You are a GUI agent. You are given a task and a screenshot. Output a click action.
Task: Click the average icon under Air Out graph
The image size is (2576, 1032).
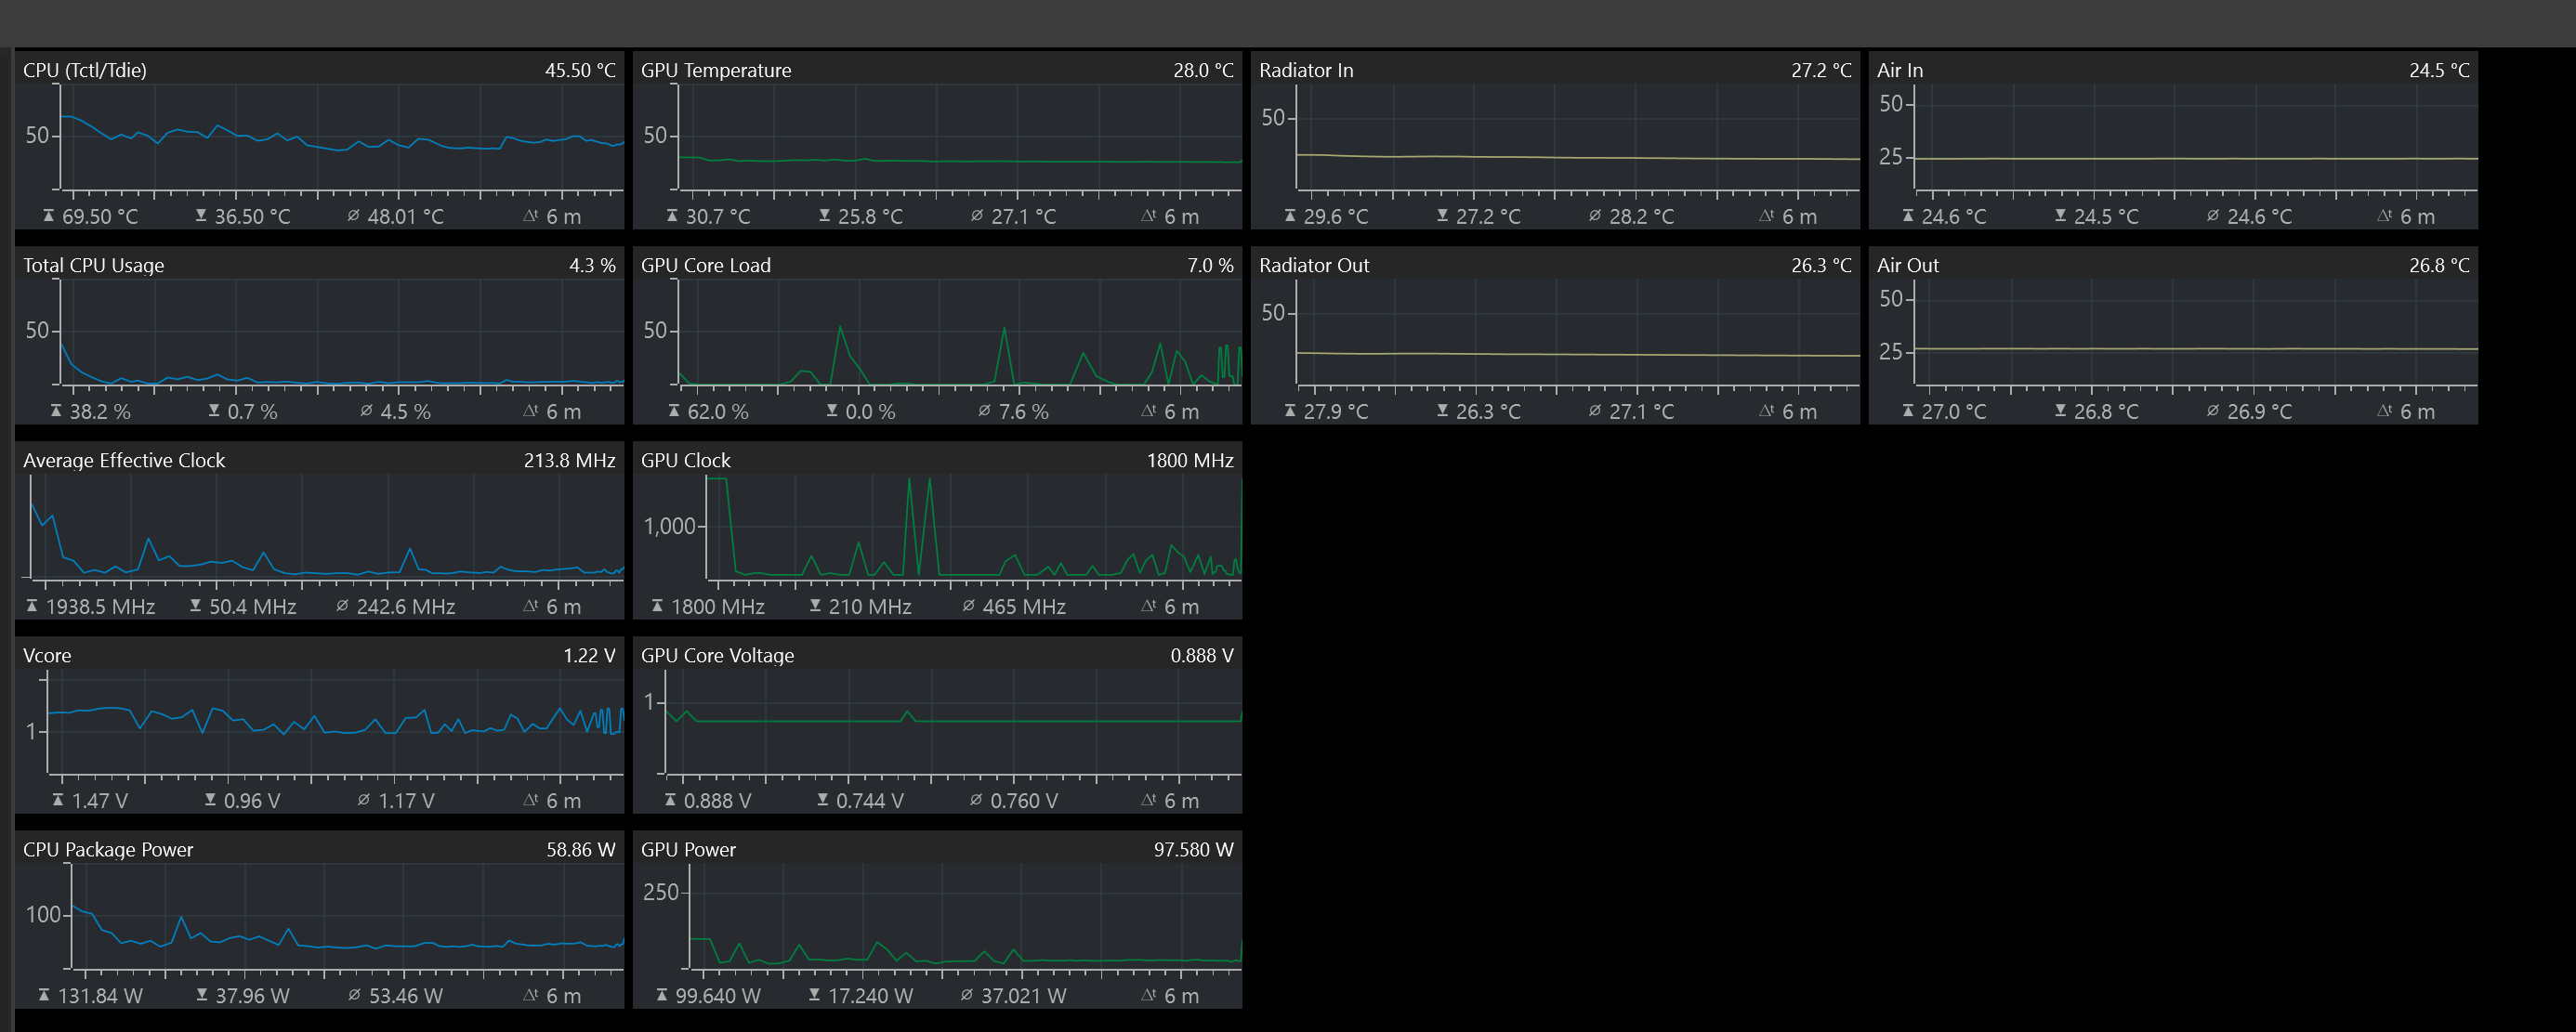click(2212, 411)
